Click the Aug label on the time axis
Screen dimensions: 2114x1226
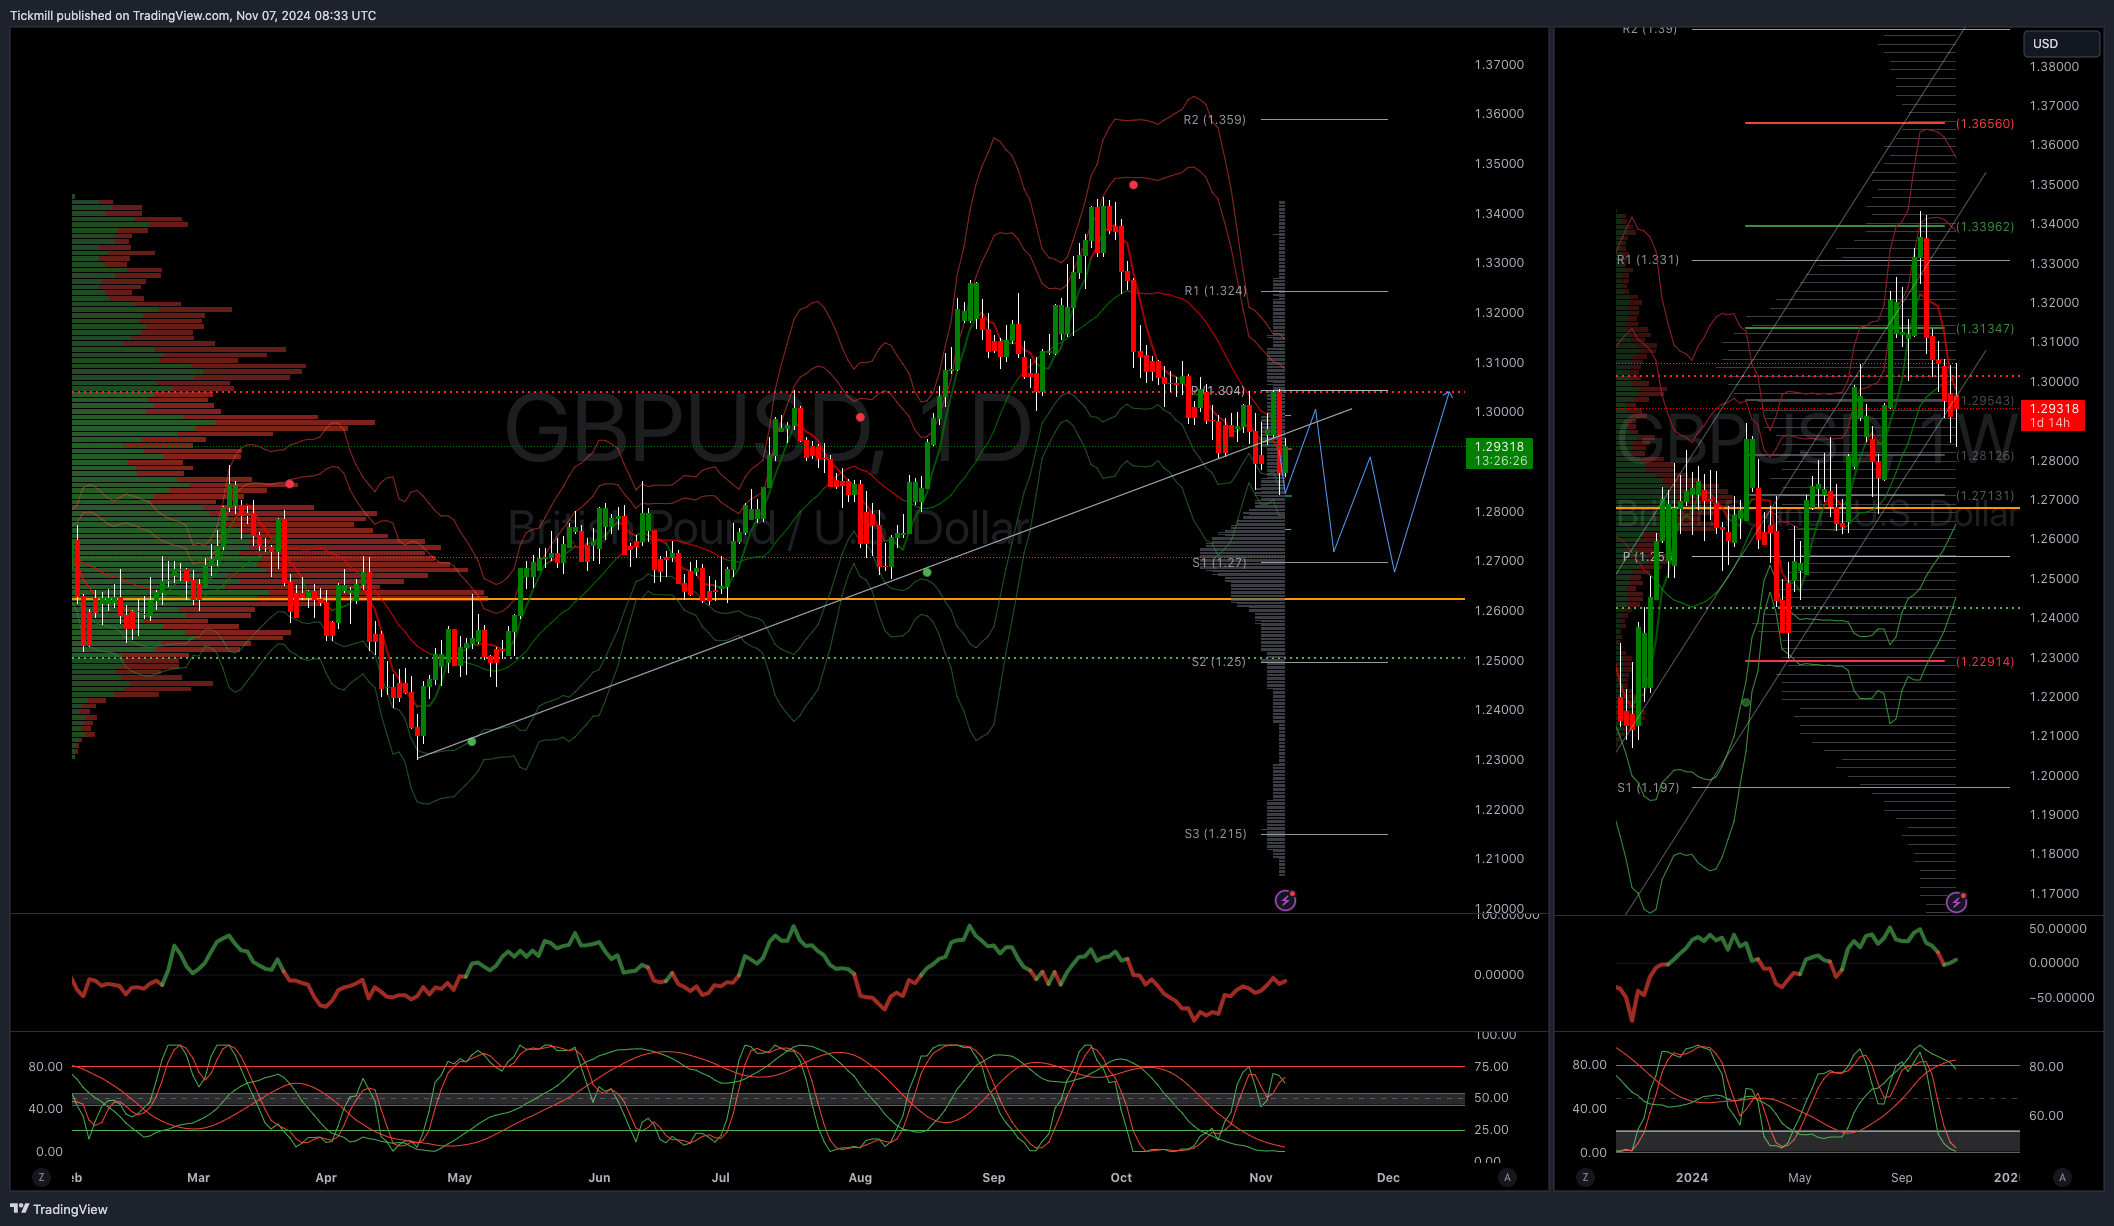[860, 1178]
